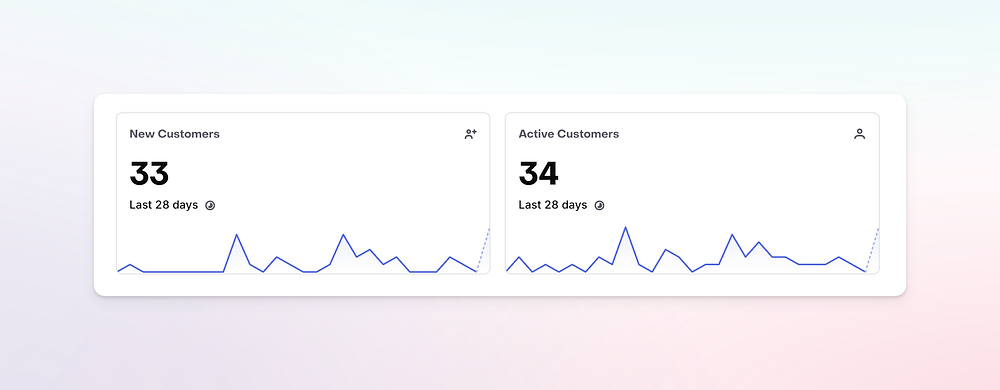Click the last solid peak before Active Customers' dashed line
1000x390 pixels.
click(x=839, y=258)
